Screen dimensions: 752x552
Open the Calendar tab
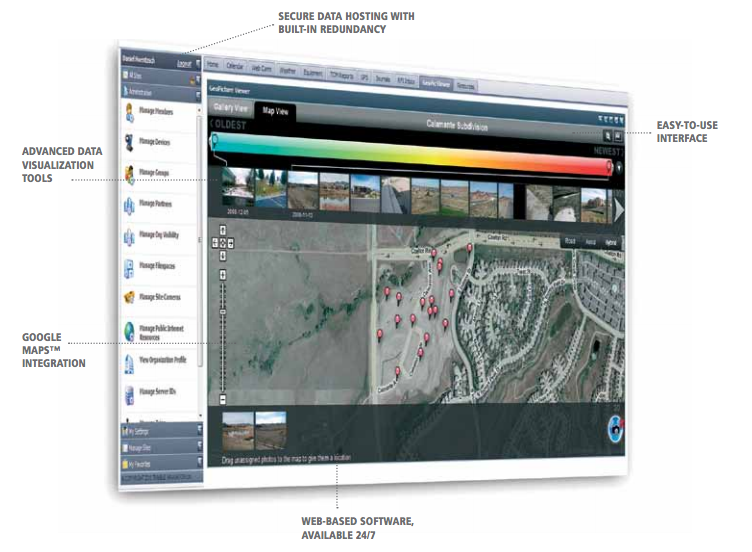tap(236, 66)
